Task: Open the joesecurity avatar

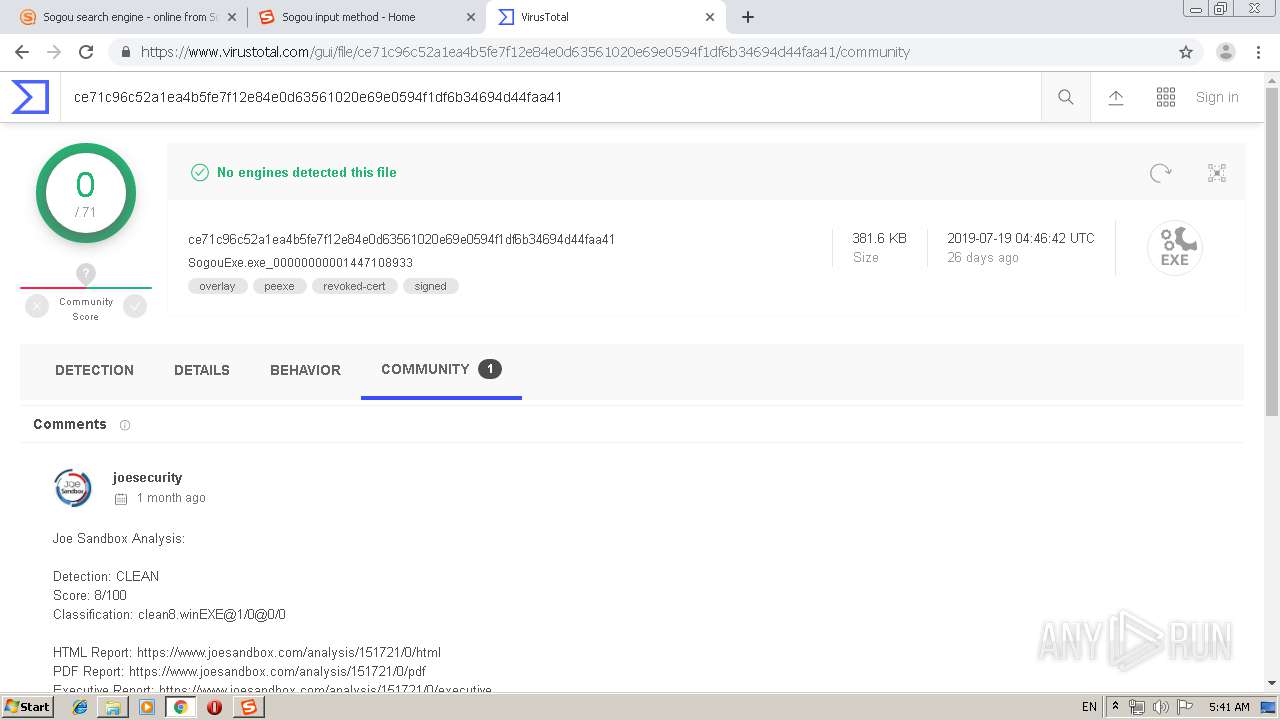Action: [72, 488]
